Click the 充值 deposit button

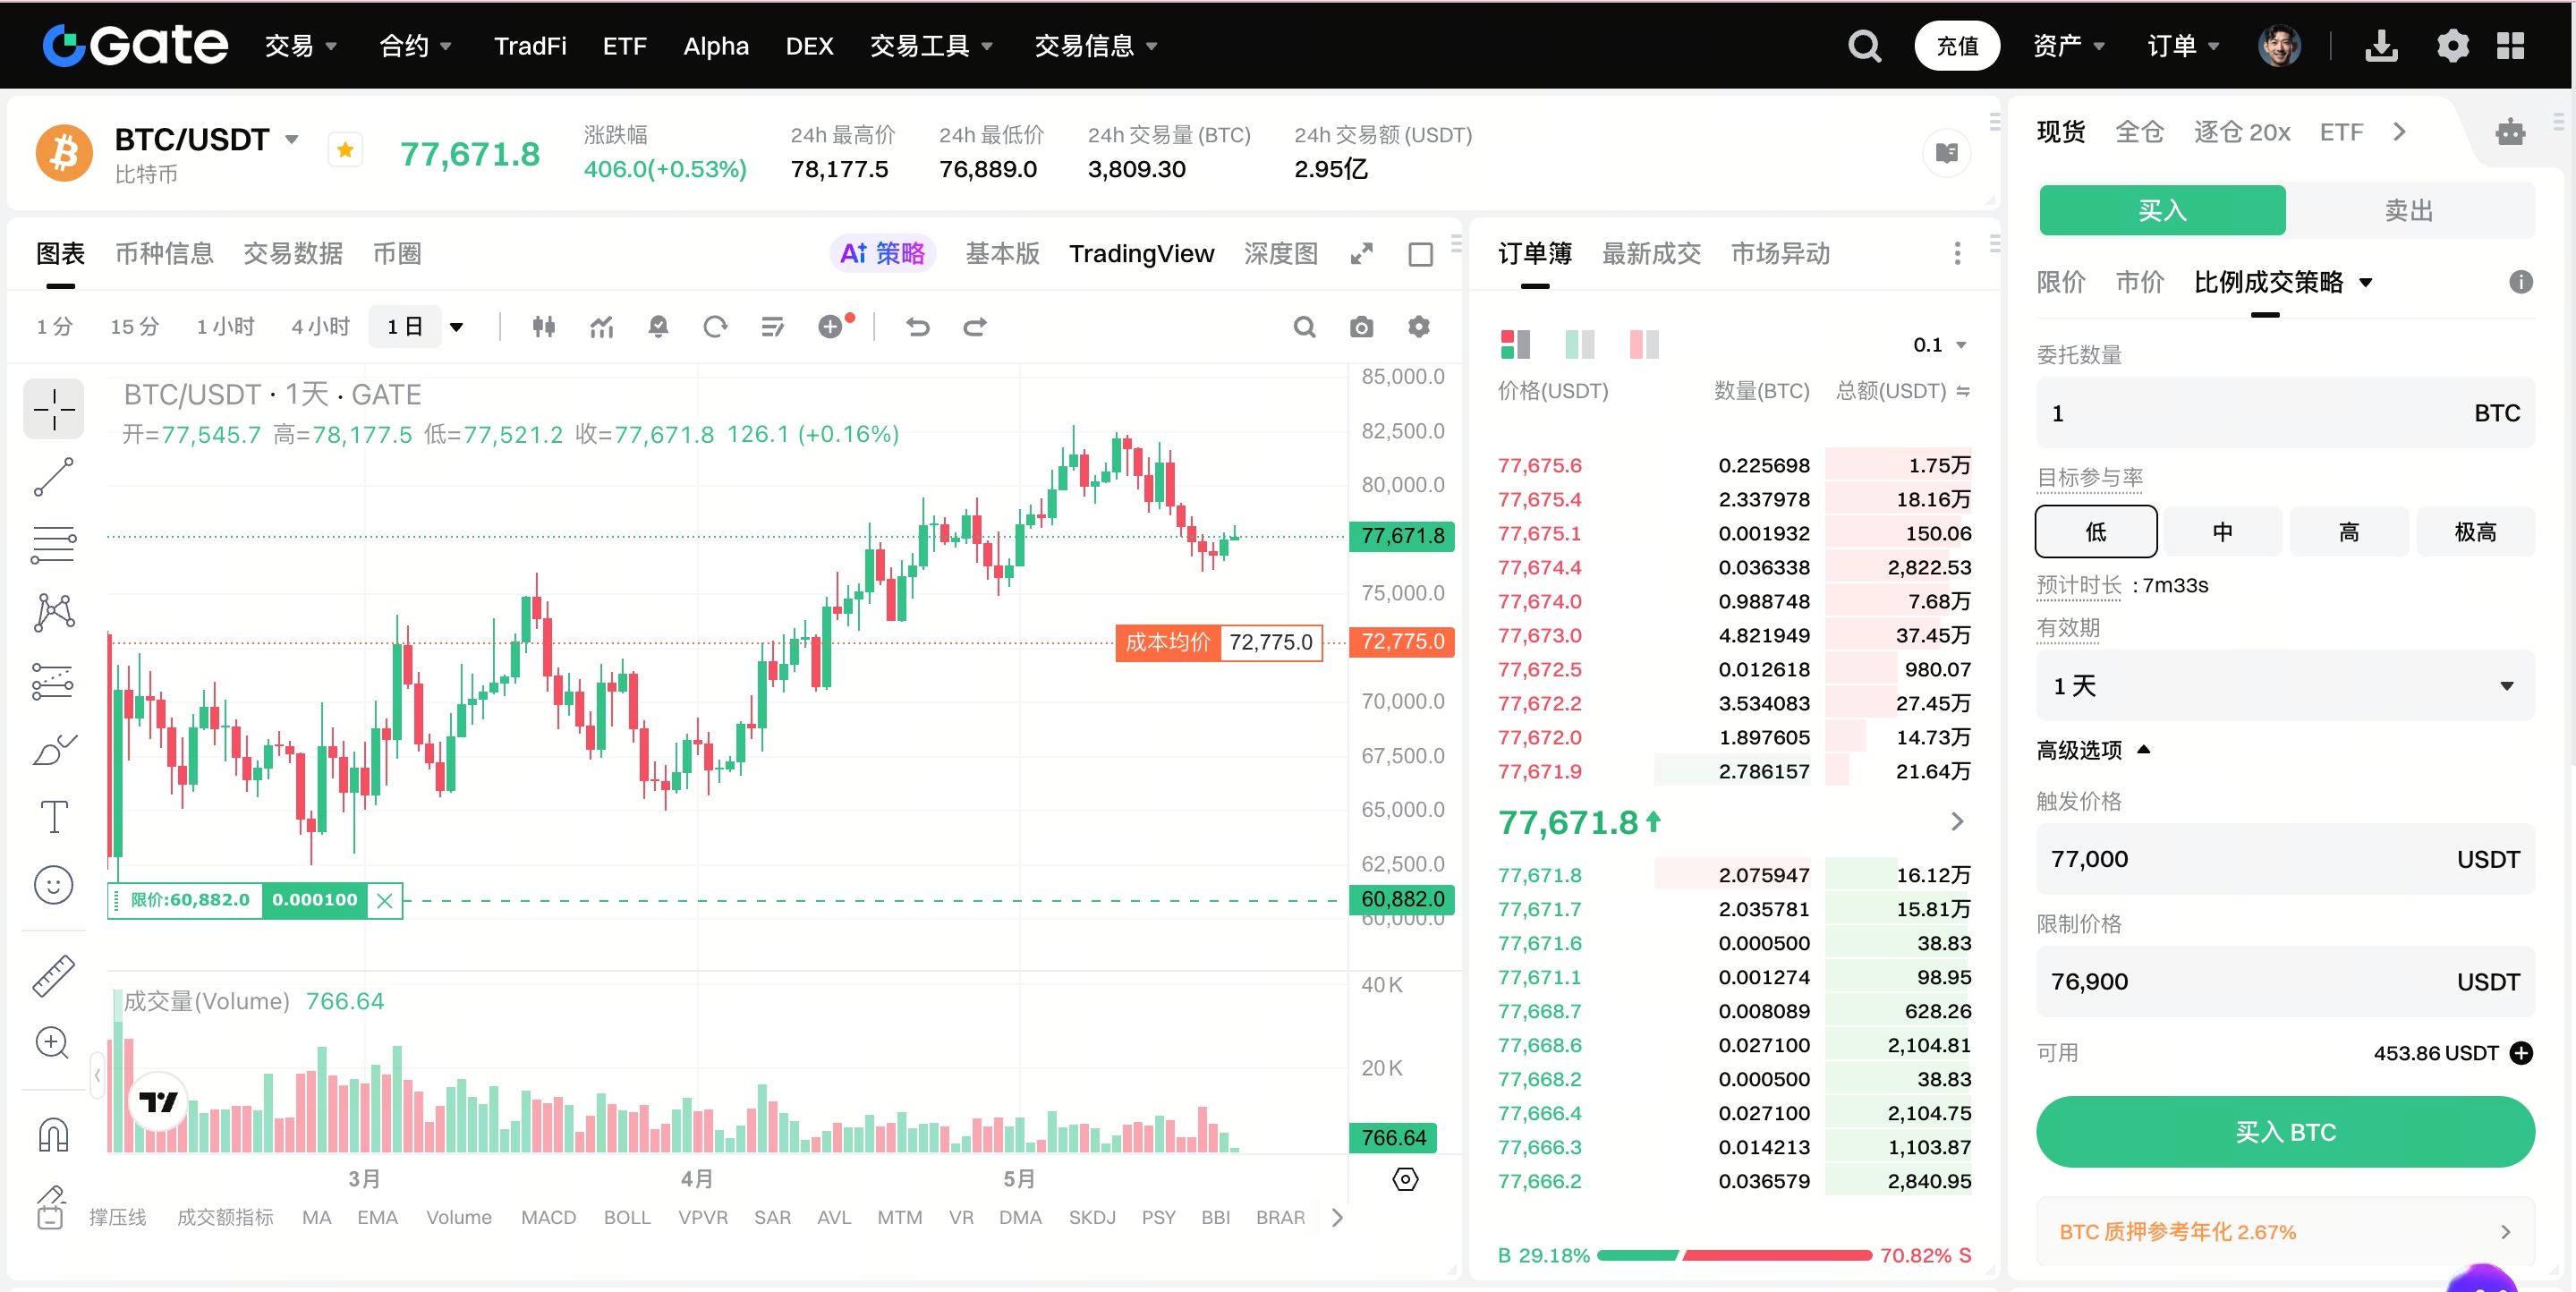(1957, 46)
